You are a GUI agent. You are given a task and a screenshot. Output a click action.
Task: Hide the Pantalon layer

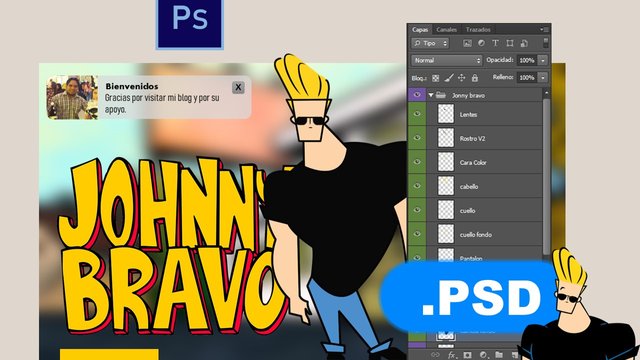click(417, 258)
